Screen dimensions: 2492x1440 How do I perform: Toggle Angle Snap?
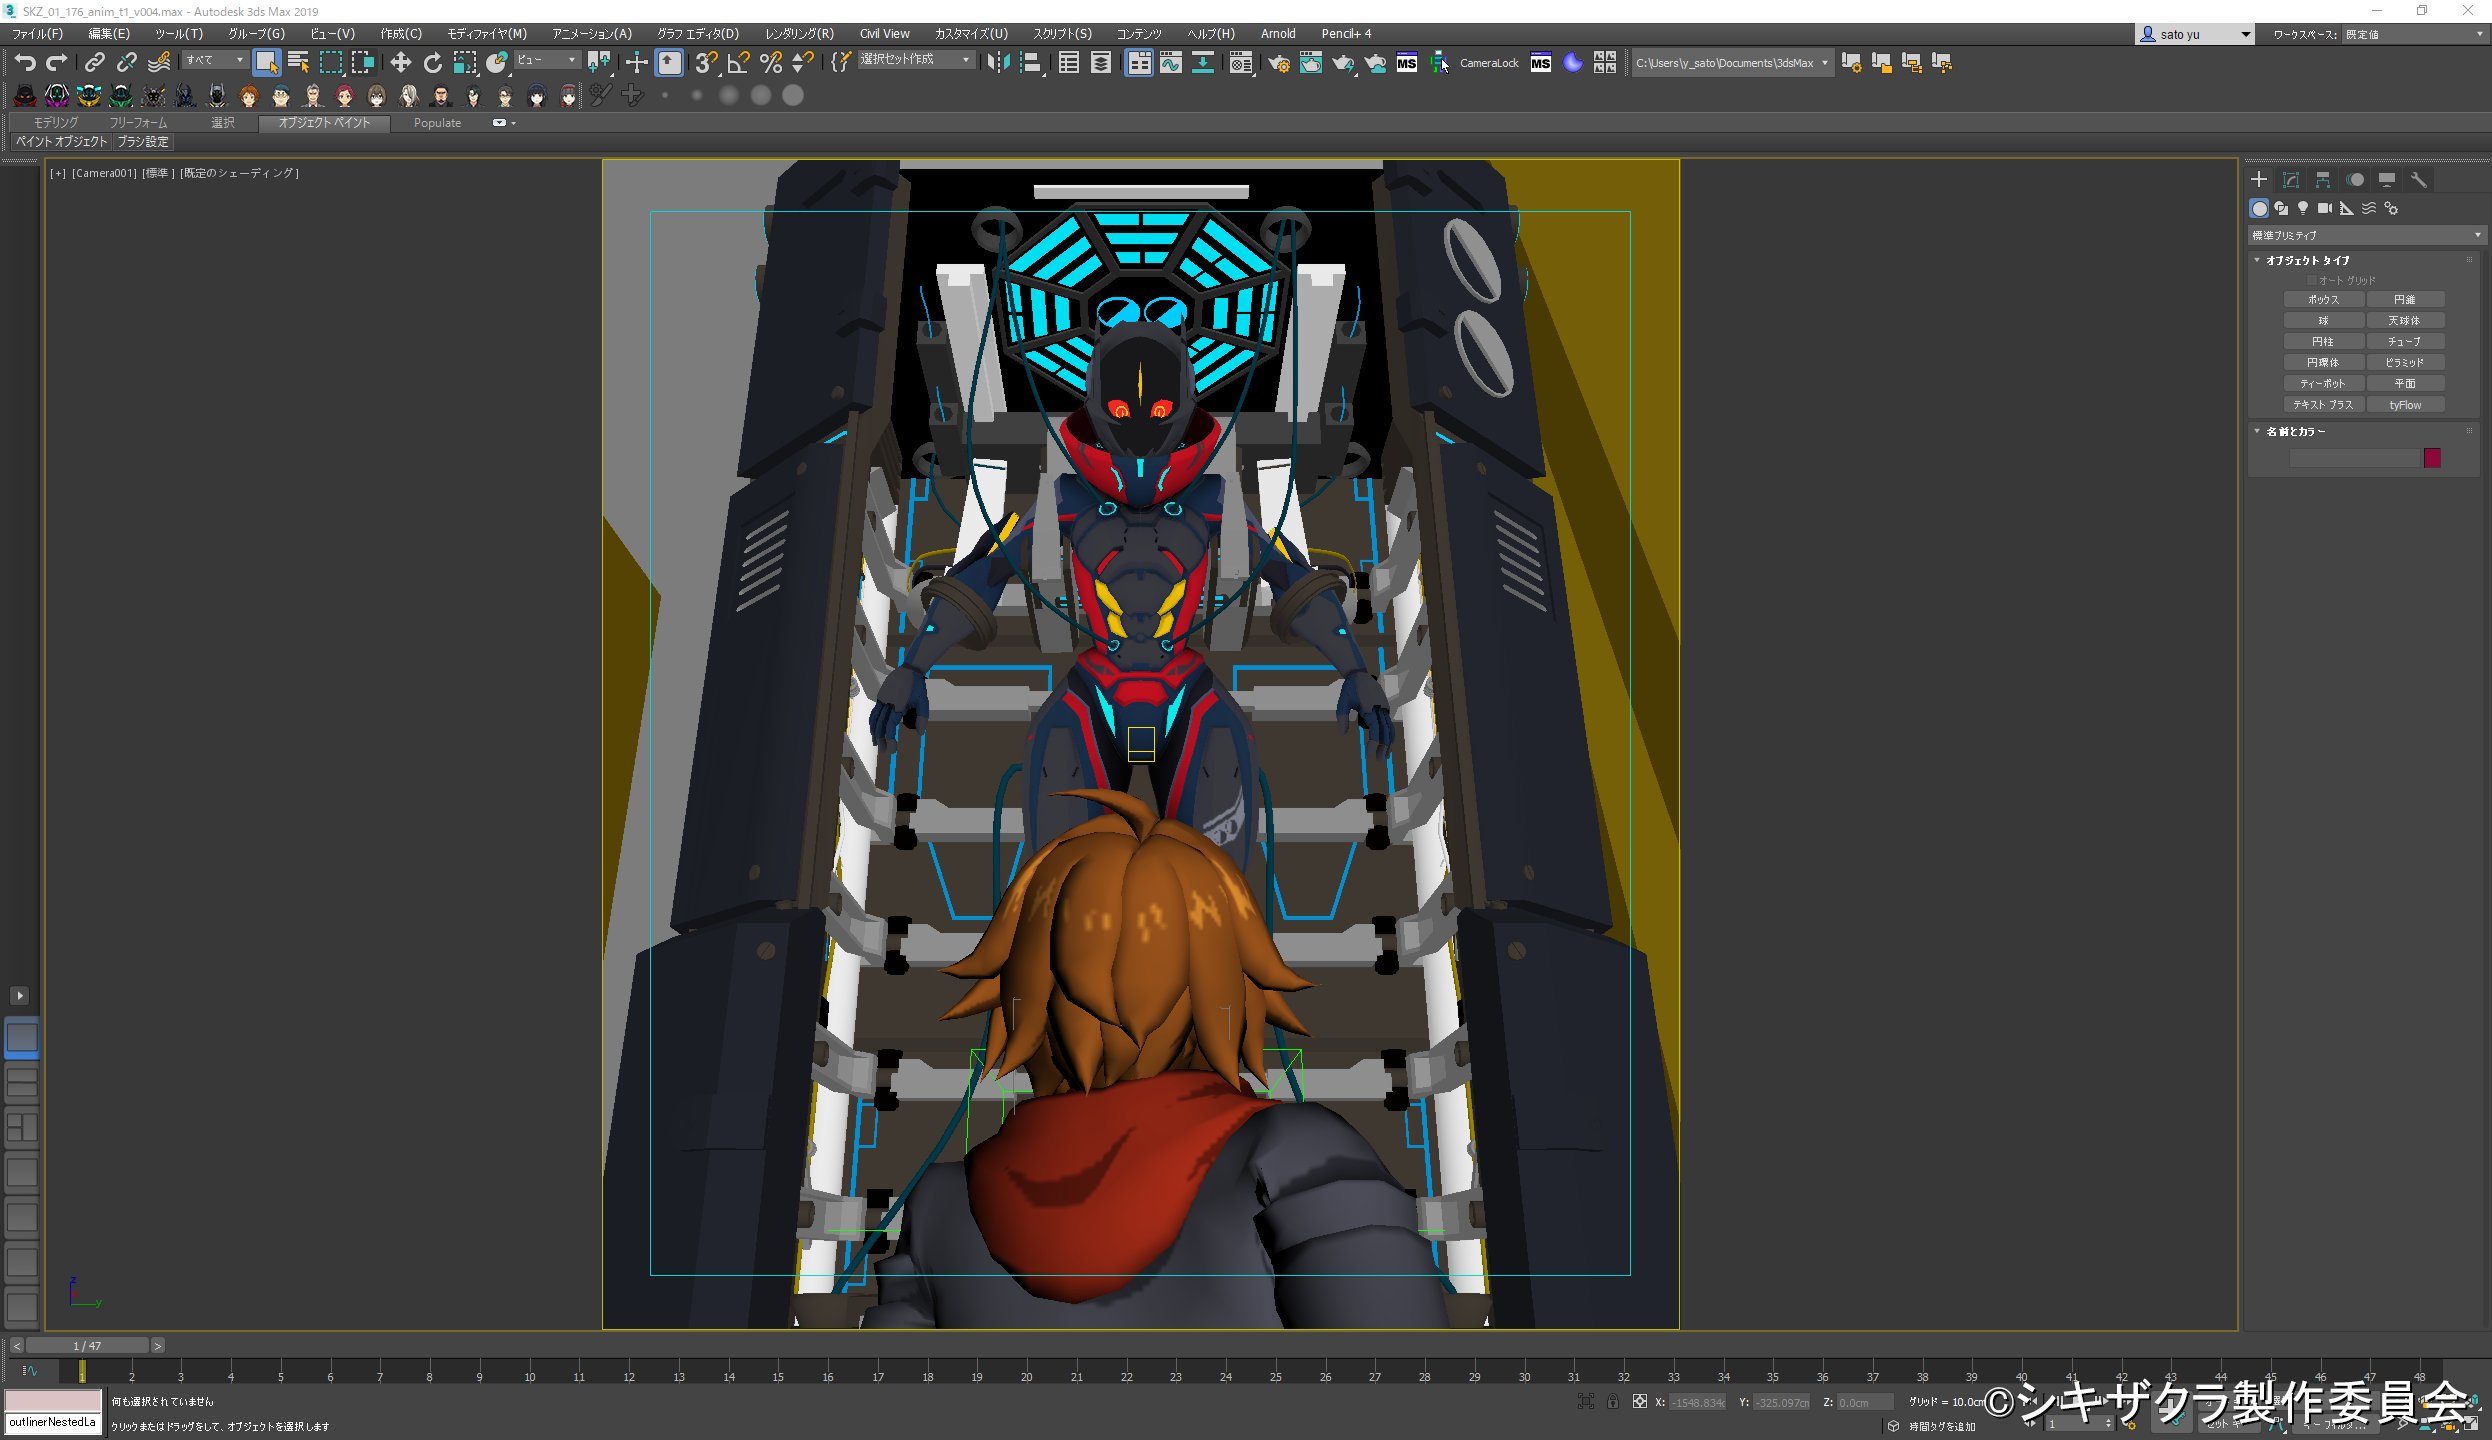click(x=738, y=63)
